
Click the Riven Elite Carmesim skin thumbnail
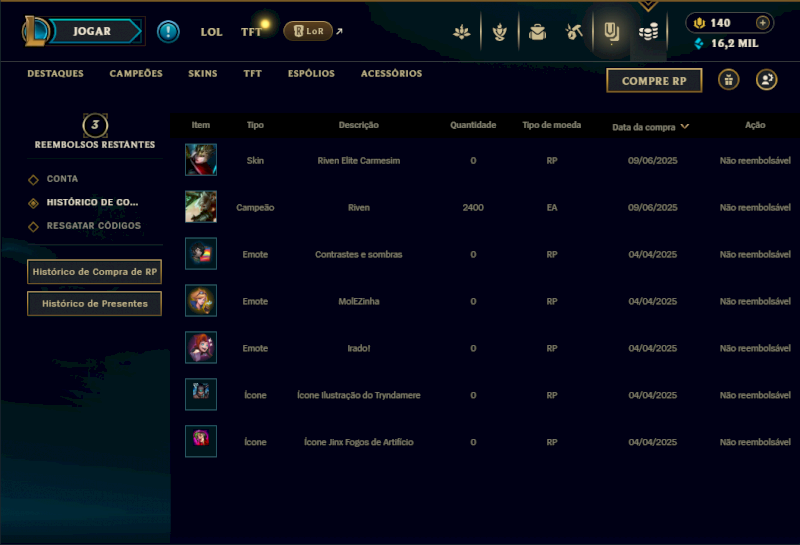(201, 160)
